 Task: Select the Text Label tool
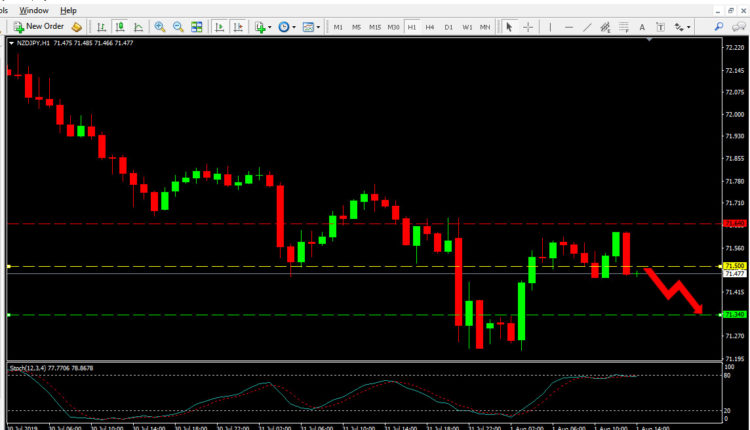661,27
